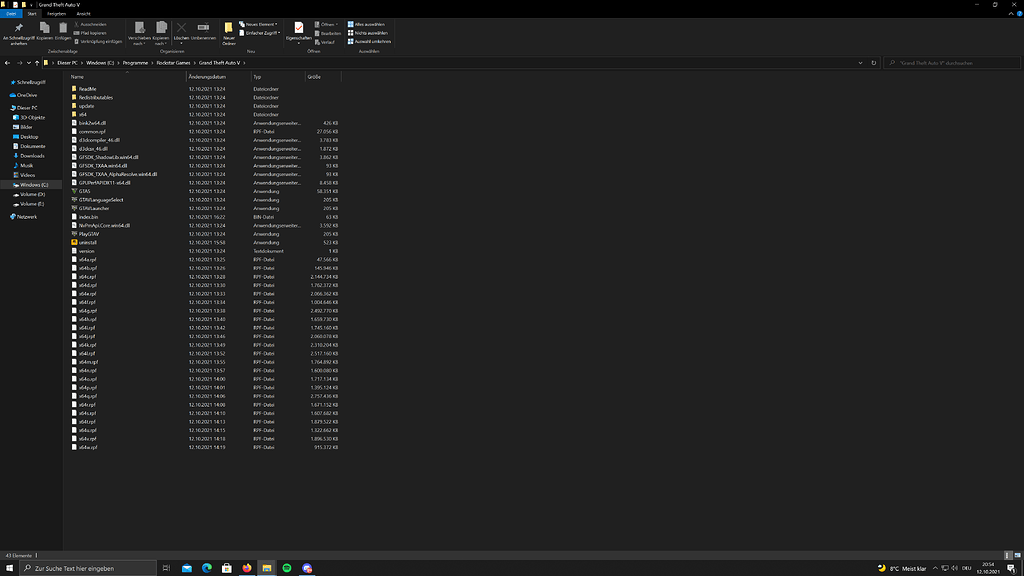
Task: Click Alles auswählen in the ribbon
Action: pos(366,24)
